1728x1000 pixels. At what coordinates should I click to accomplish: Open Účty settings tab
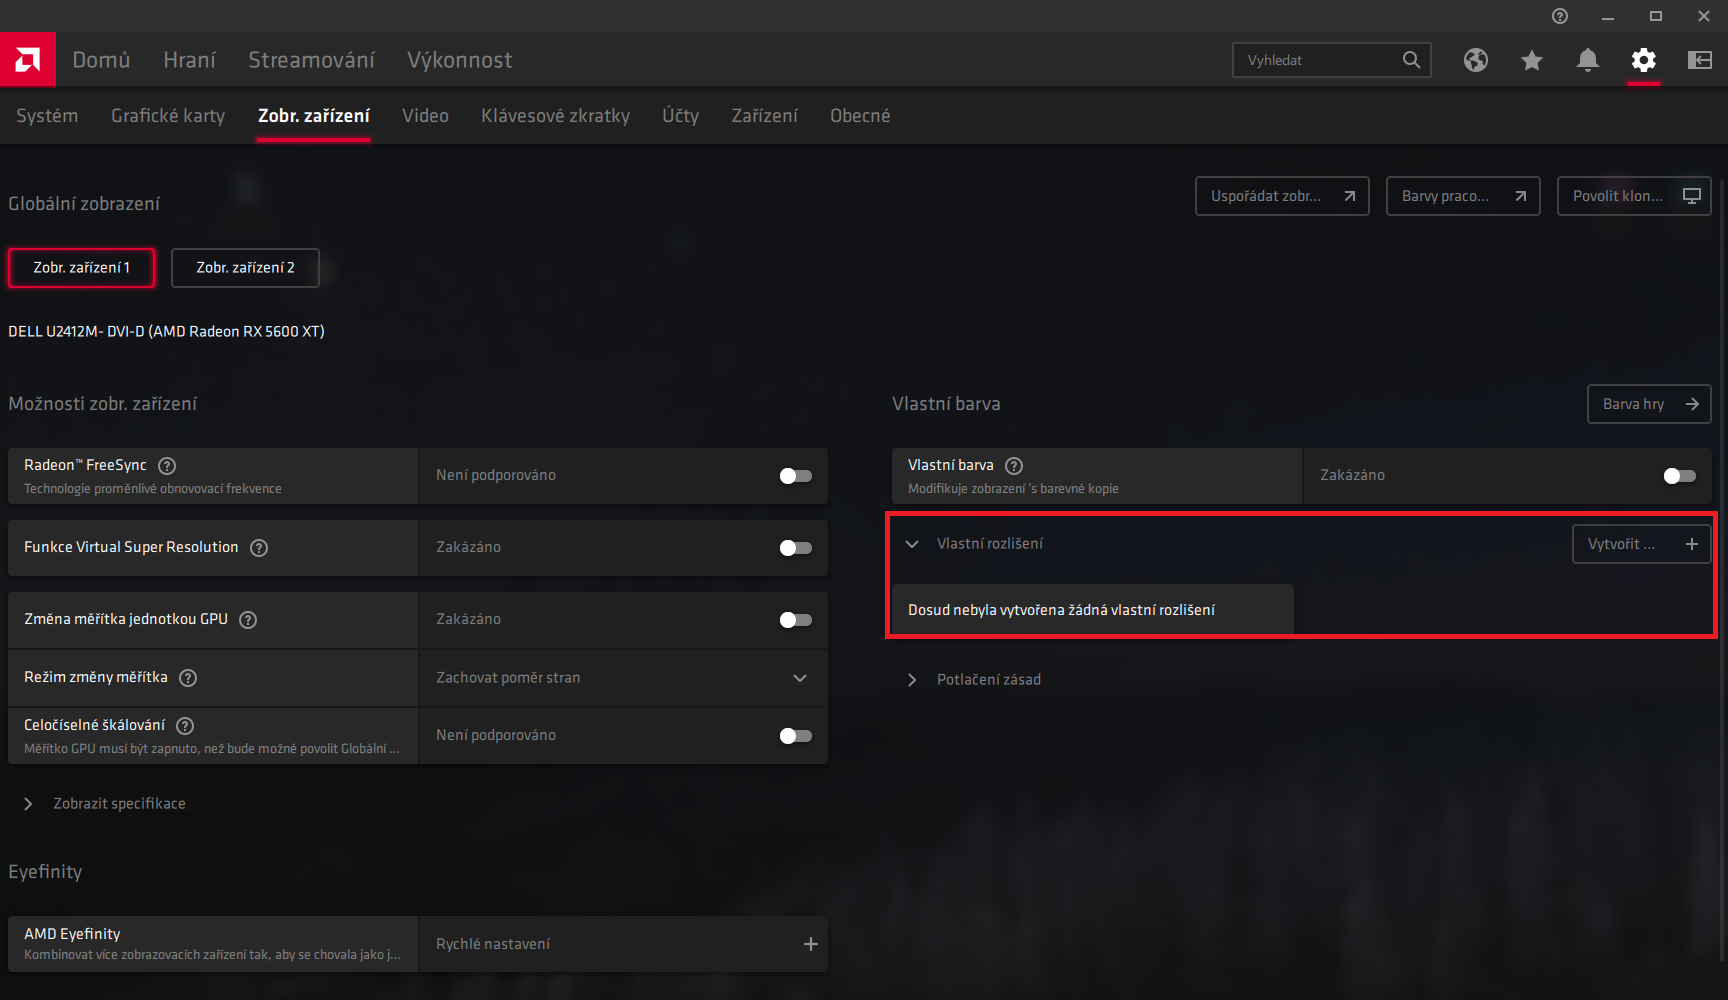(x=680, y=116)
